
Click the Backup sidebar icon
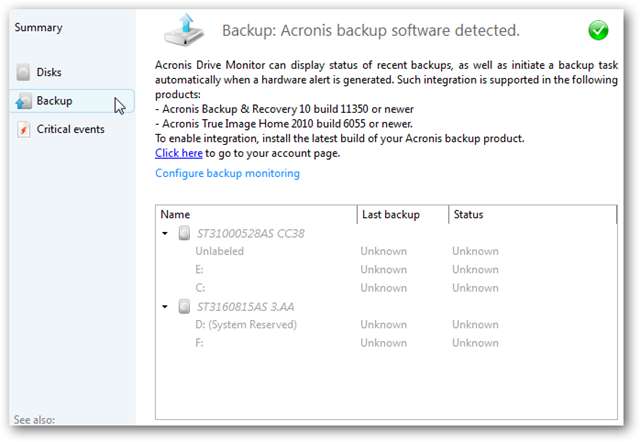[x=22, y=101]
